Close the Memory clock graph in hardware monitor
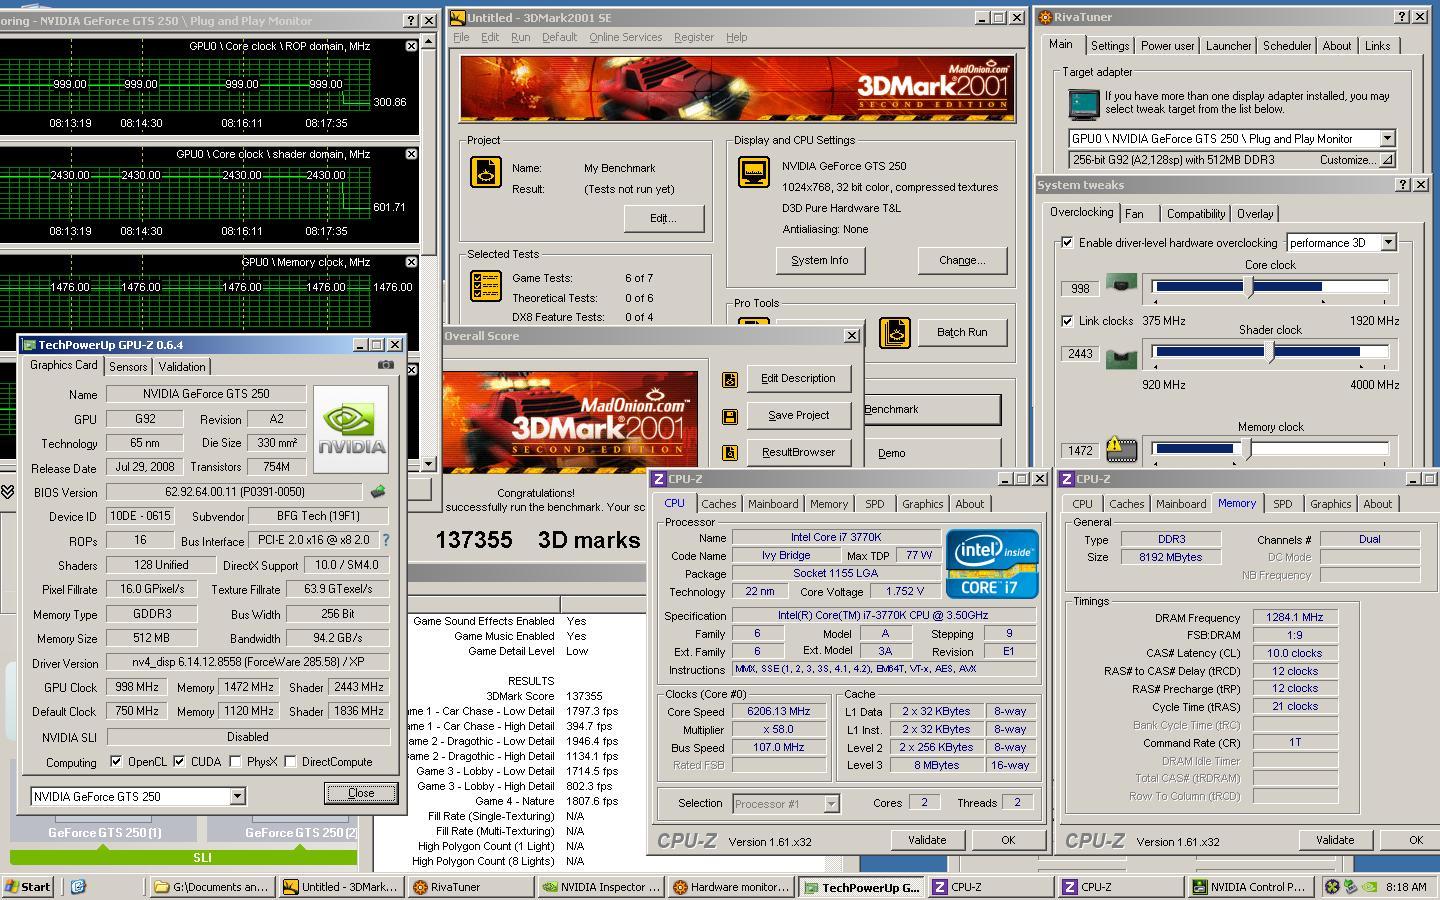The height and width of the screenshot is (900, 1440). [411, 262]
